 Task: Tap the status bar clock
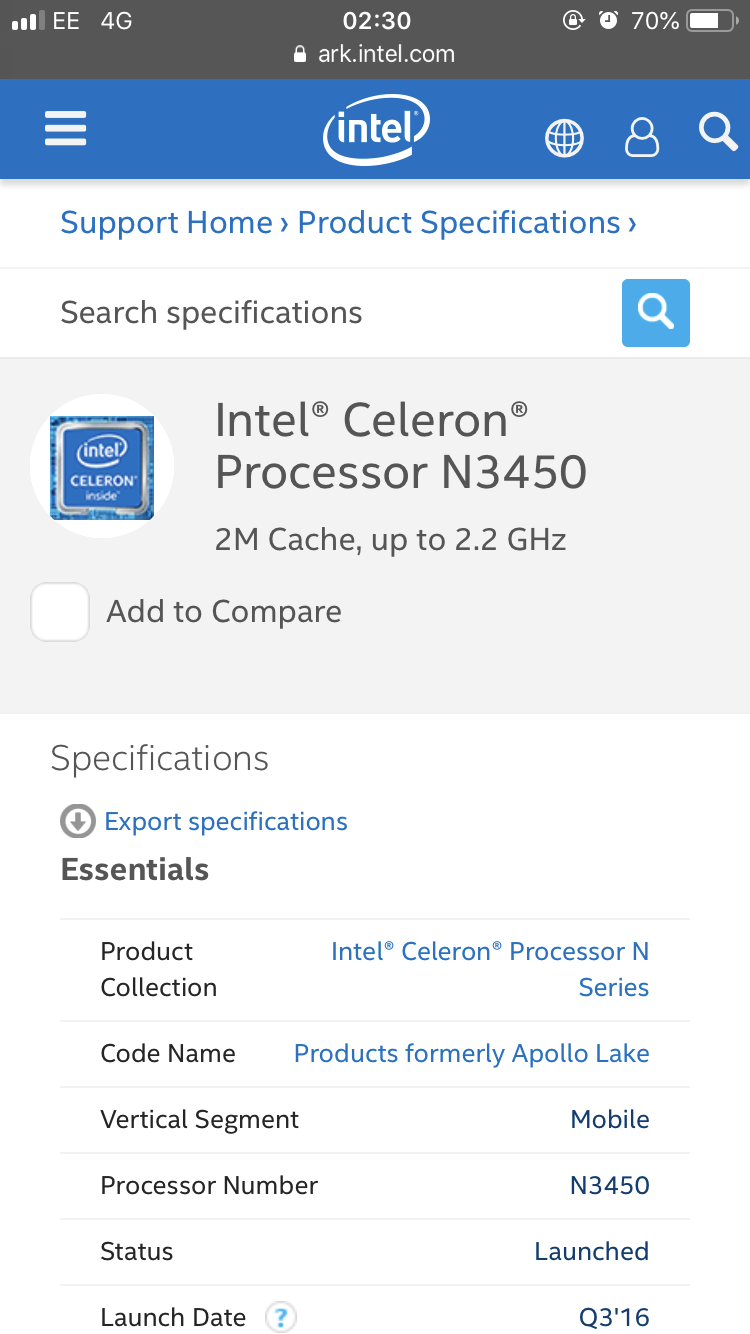click(376, 21)
